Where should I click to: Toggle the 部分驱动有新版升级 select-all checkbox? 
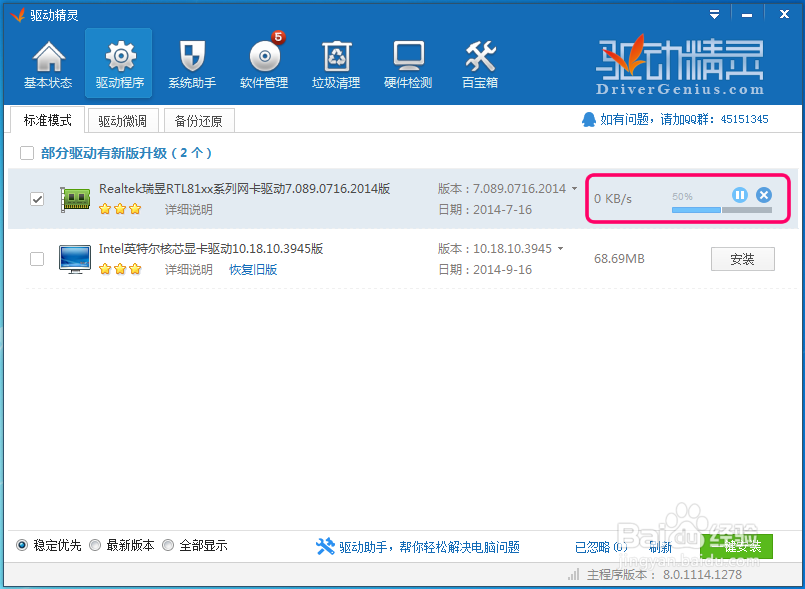click(x=27, y=153)
